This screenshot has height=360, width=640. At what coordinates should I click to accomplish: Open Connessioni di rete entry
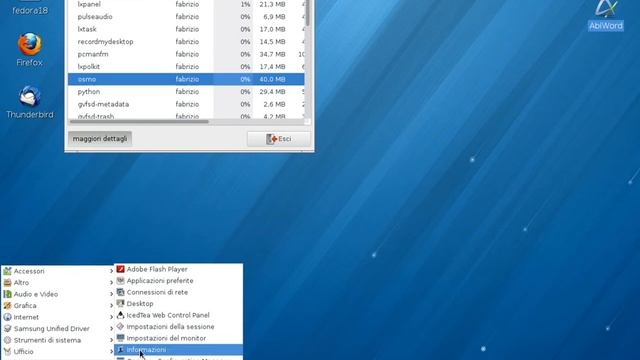click(x=178, y=292)
